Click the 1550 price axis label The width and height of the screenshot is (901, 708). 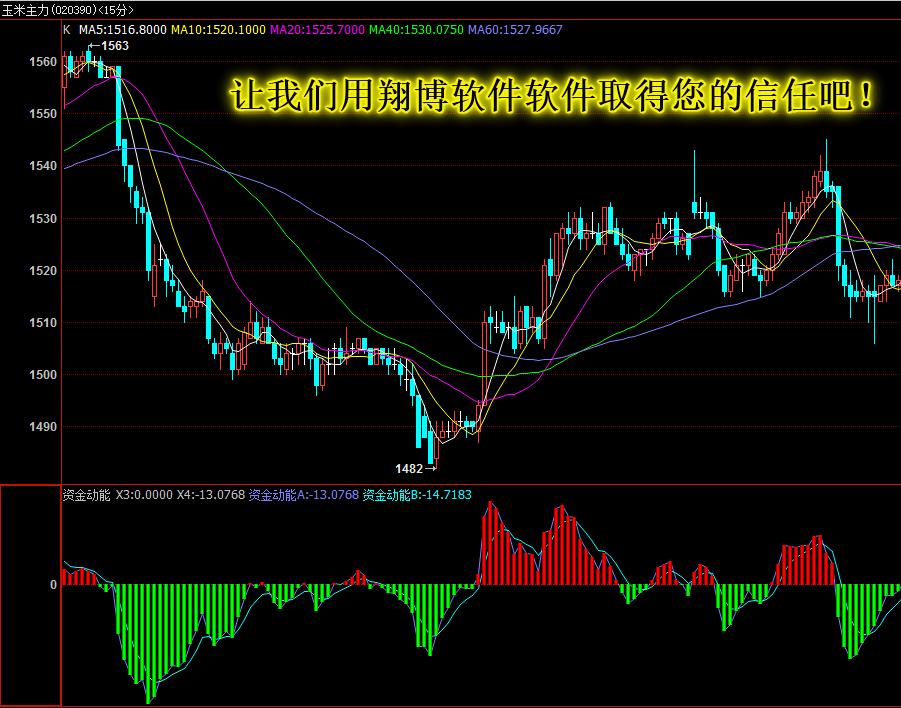coord(43,114)
